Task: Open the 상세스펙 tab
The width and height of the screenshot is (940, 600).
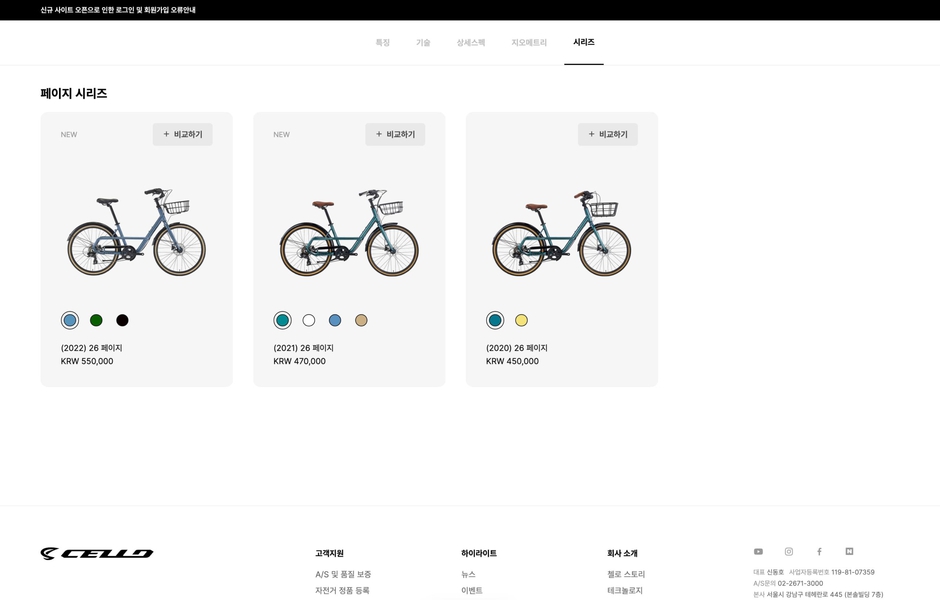Action: tap(470, 43)
